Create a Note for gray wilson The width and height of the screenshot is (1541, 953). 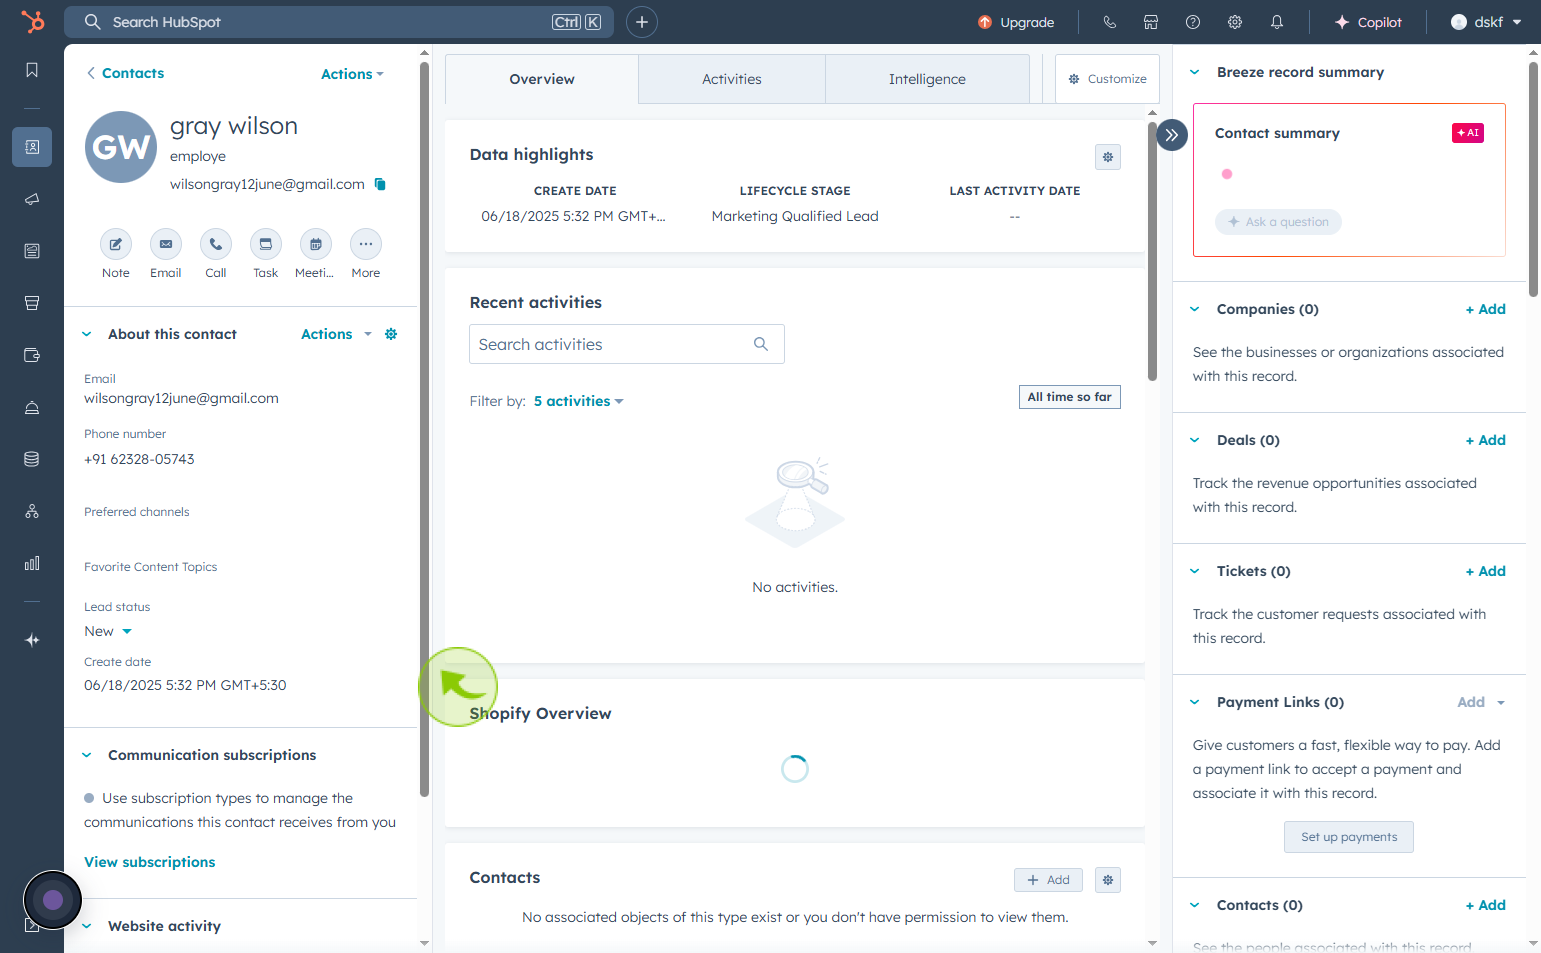point(116,244)
